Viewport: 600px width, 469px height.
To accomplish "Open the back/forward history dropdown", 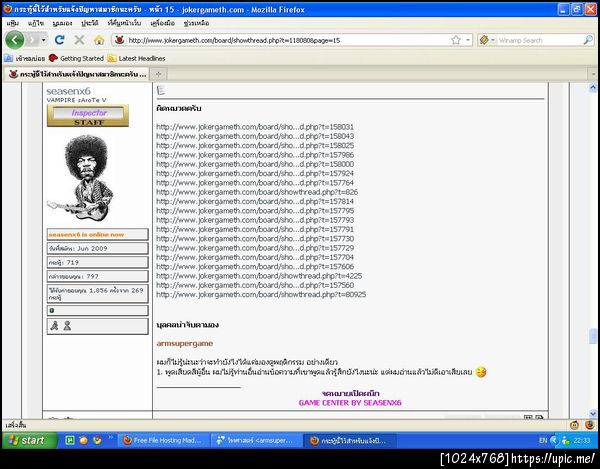I will click(x=44, y=40).
